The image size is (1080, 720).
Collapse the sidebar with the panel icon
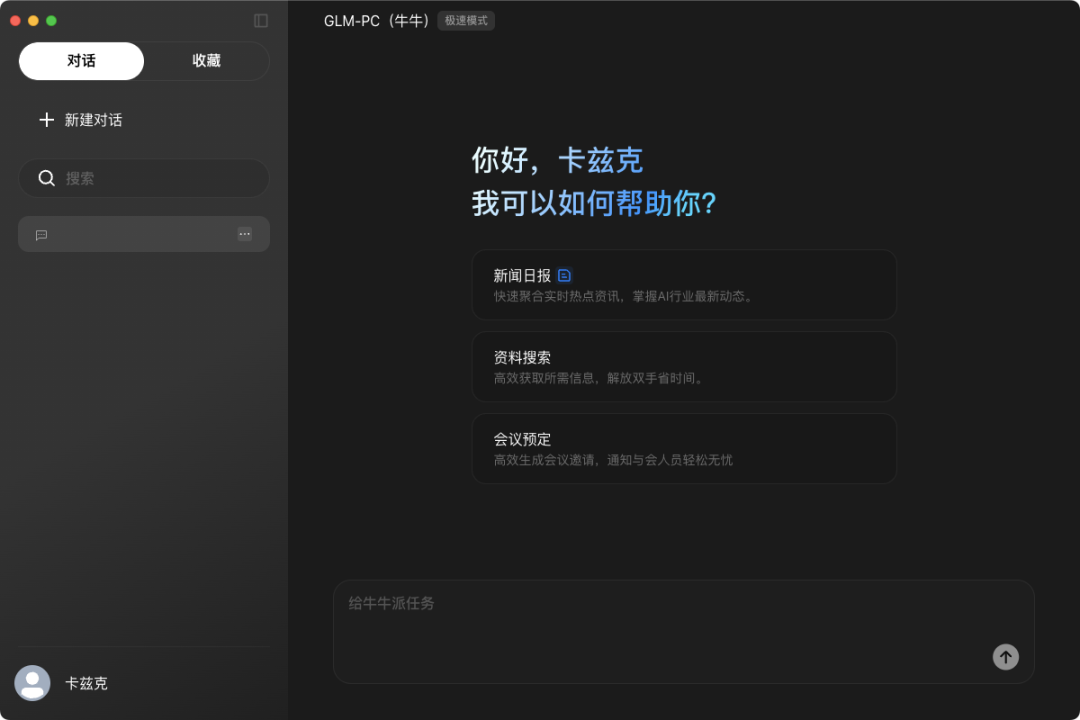tap(260, 20)
